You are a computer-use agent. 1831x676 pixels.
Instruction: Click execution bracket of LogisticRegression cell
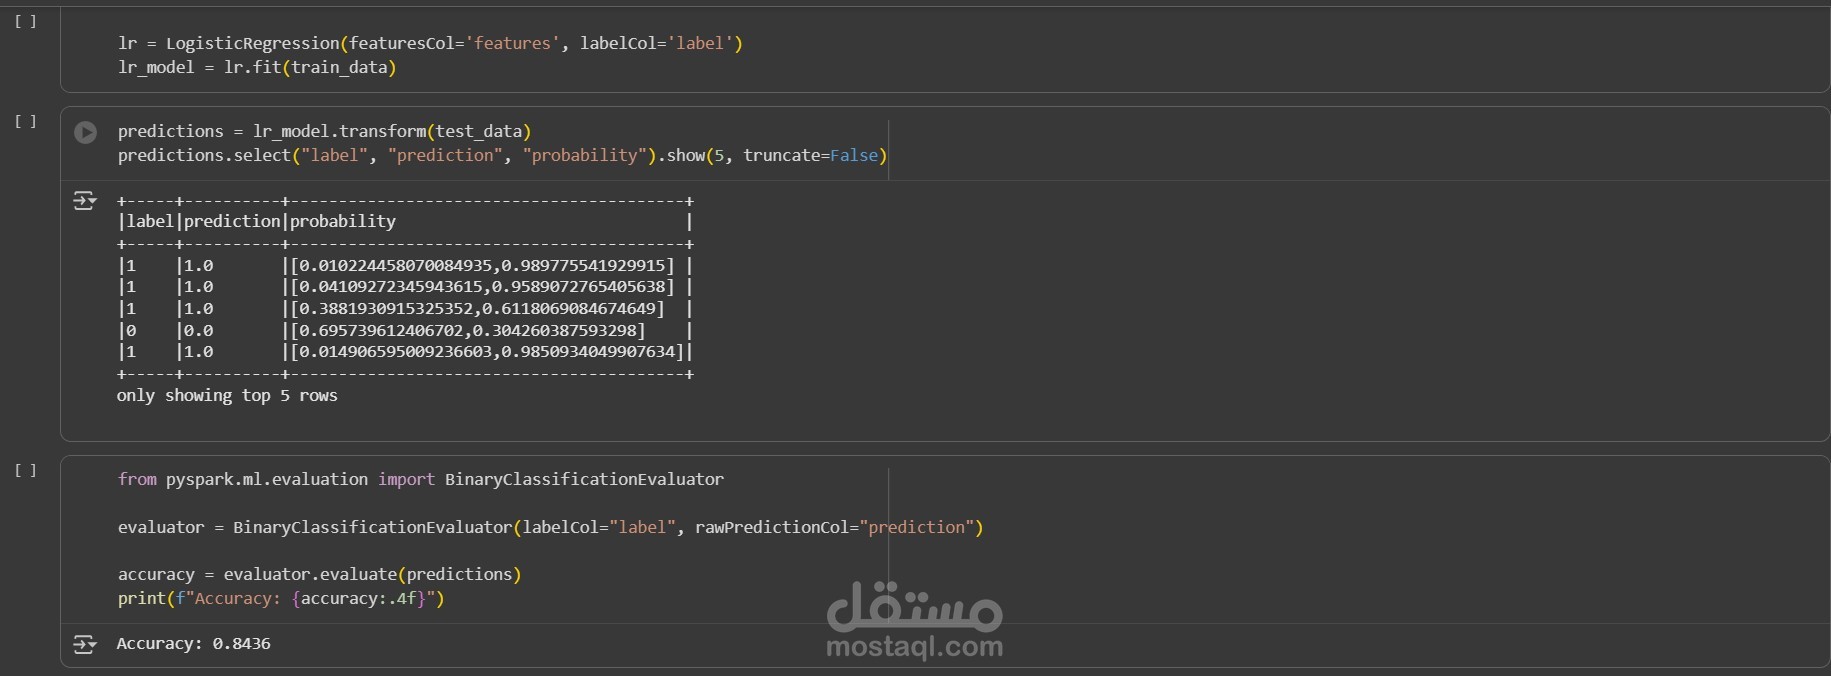[26, 21]
